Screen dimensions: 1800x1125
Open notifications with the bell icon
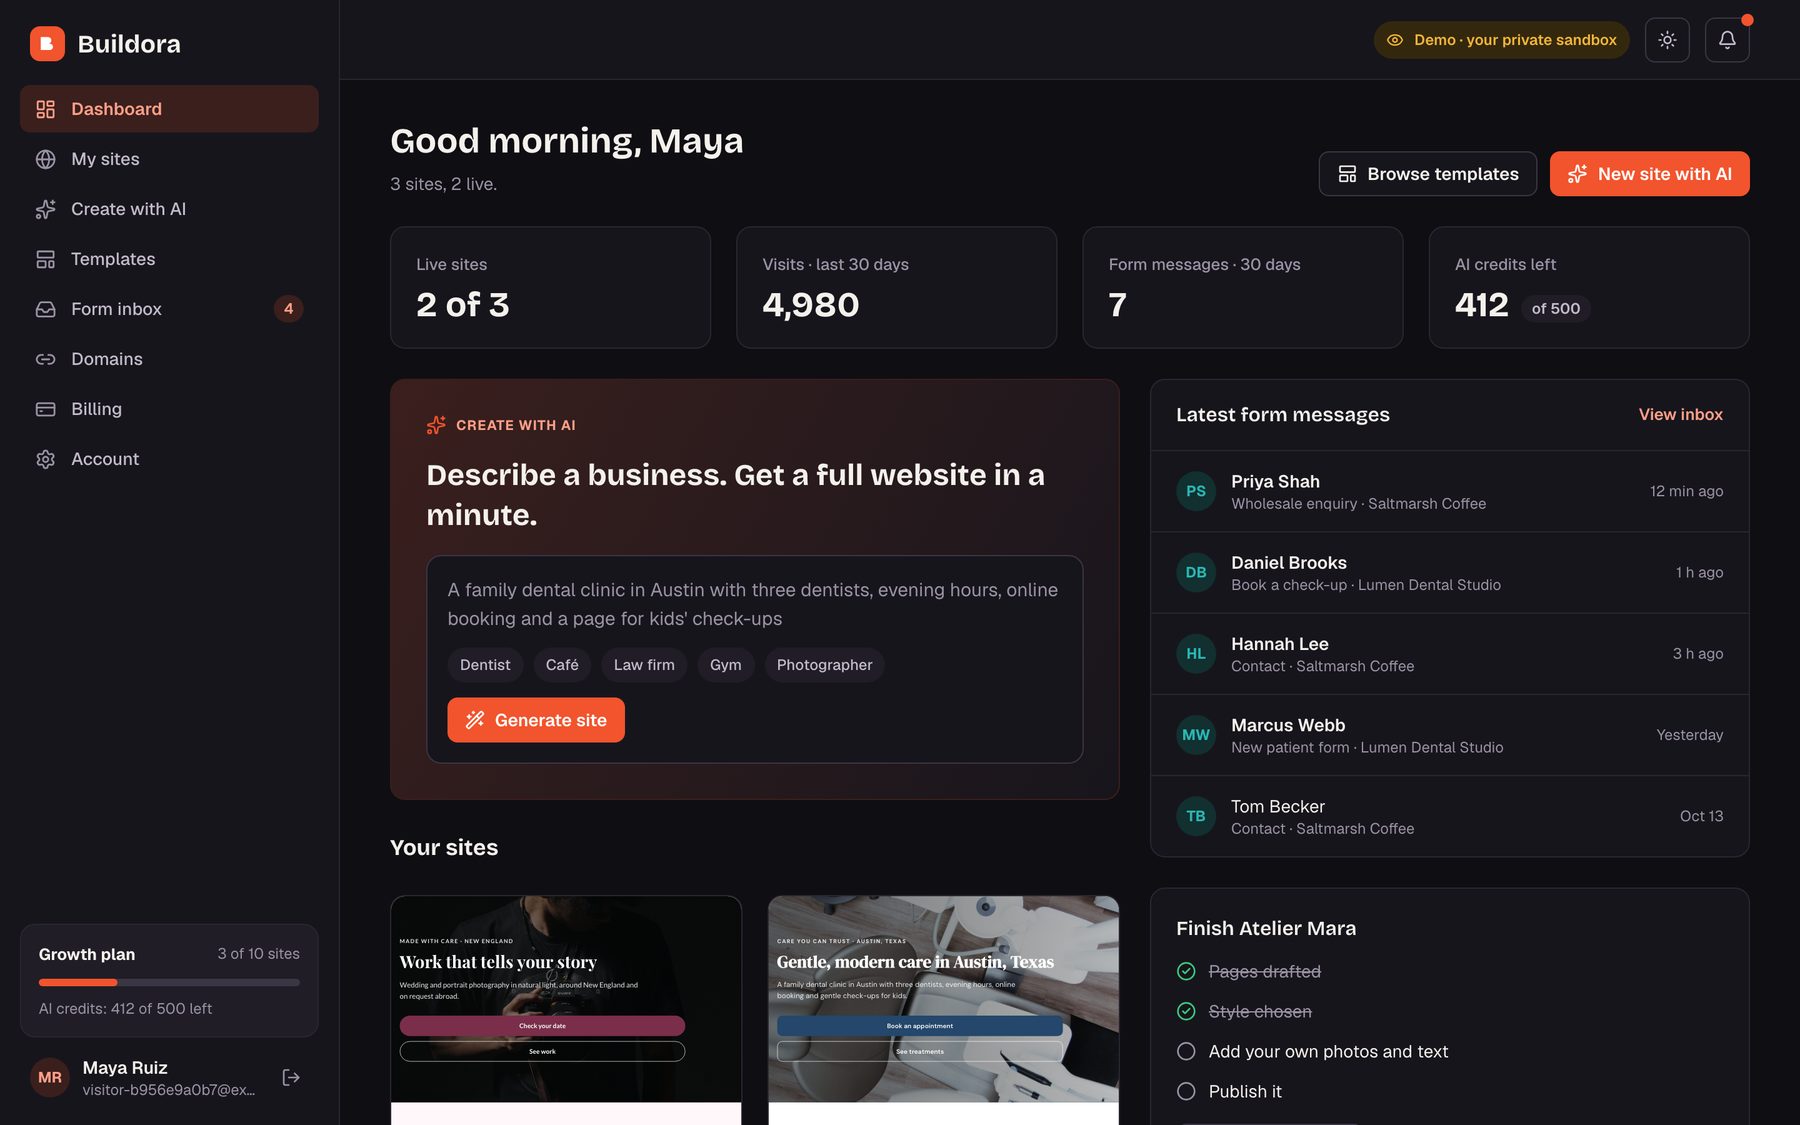pos(1727,40)
